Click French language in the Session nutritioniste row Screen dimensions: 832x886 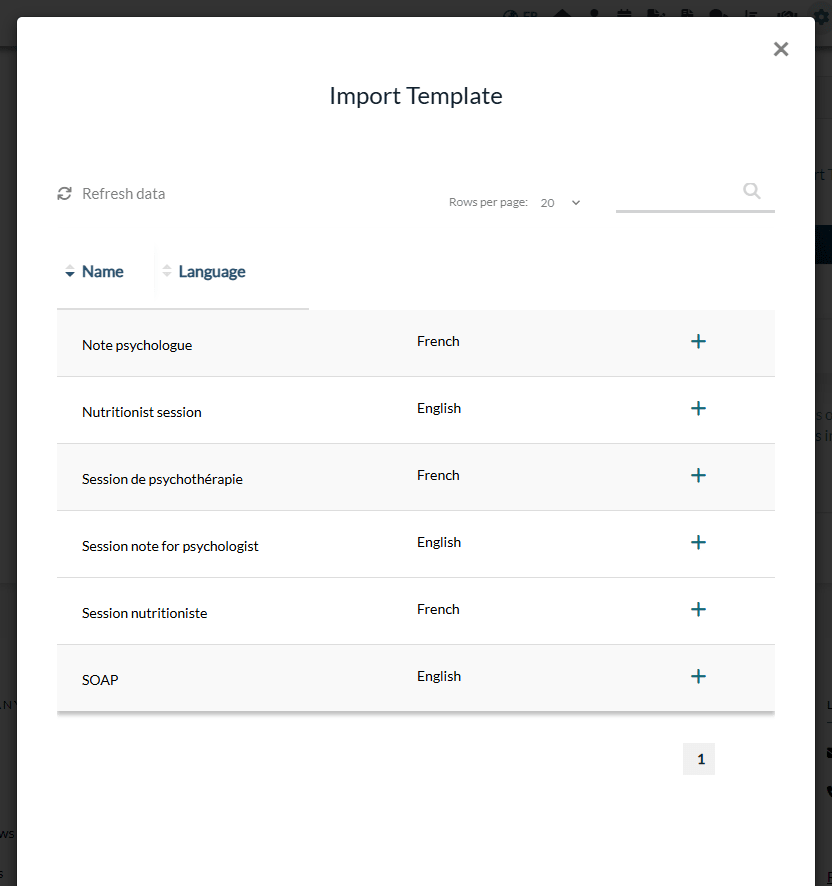[438, 609]
